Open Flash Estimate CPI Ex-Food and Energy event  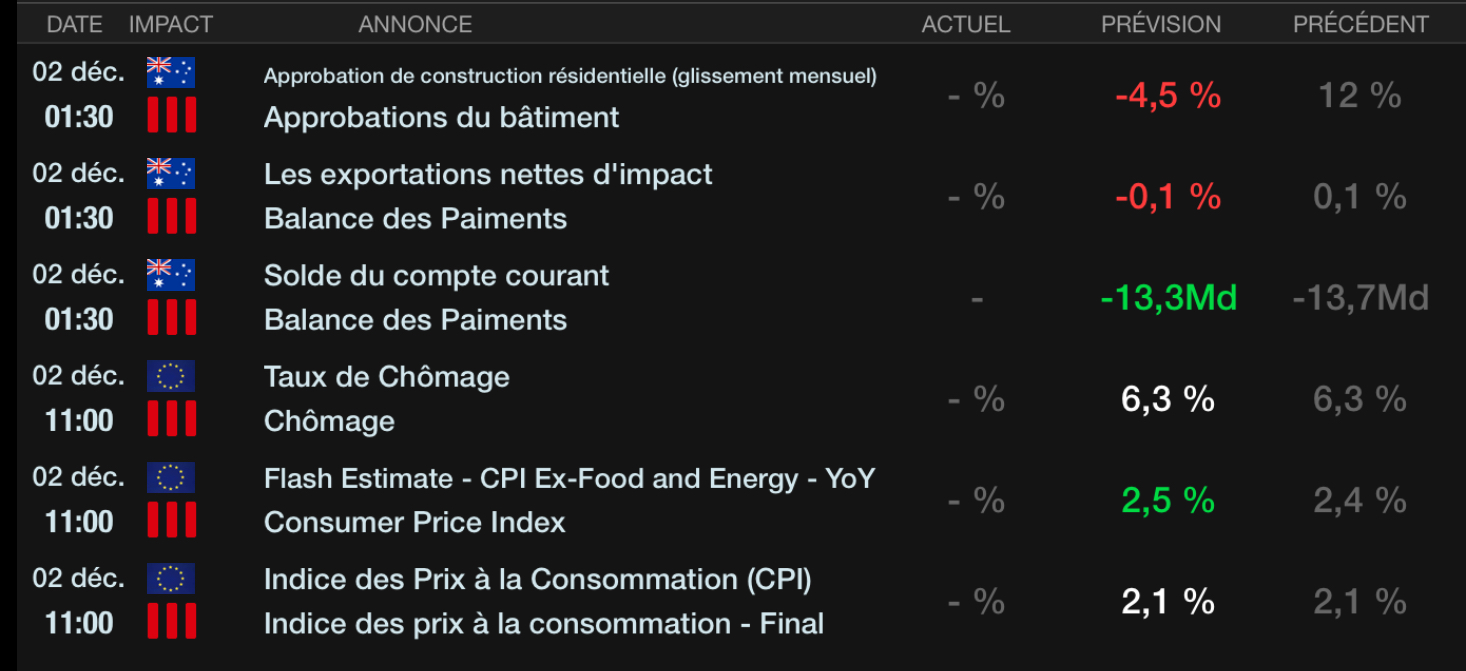pos(569,479)
